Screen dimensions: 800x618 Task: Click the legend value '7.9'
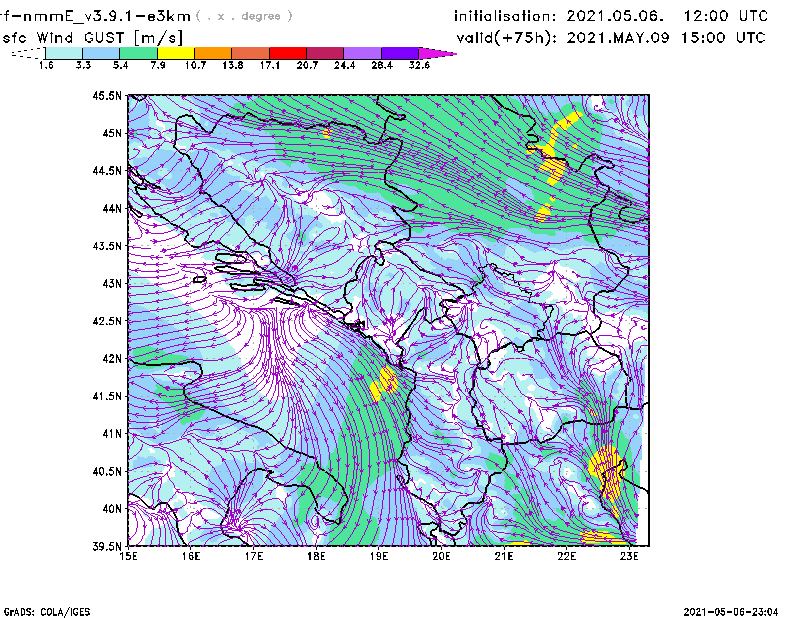pyautogui.click(x=158, y=65)
